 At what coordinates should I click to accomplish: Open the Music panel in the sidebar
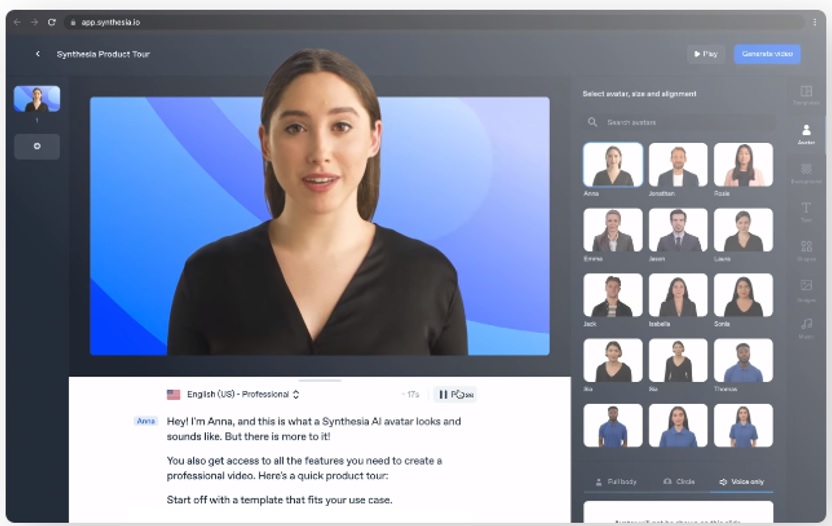point(806,329)
